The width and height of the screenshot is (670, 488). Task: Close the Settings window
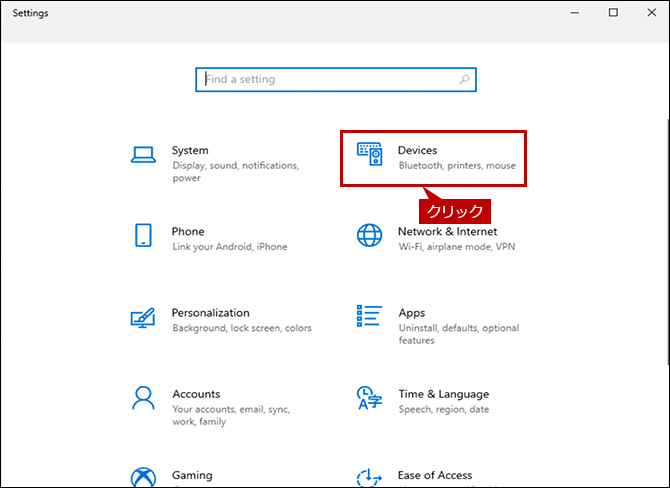652,13
